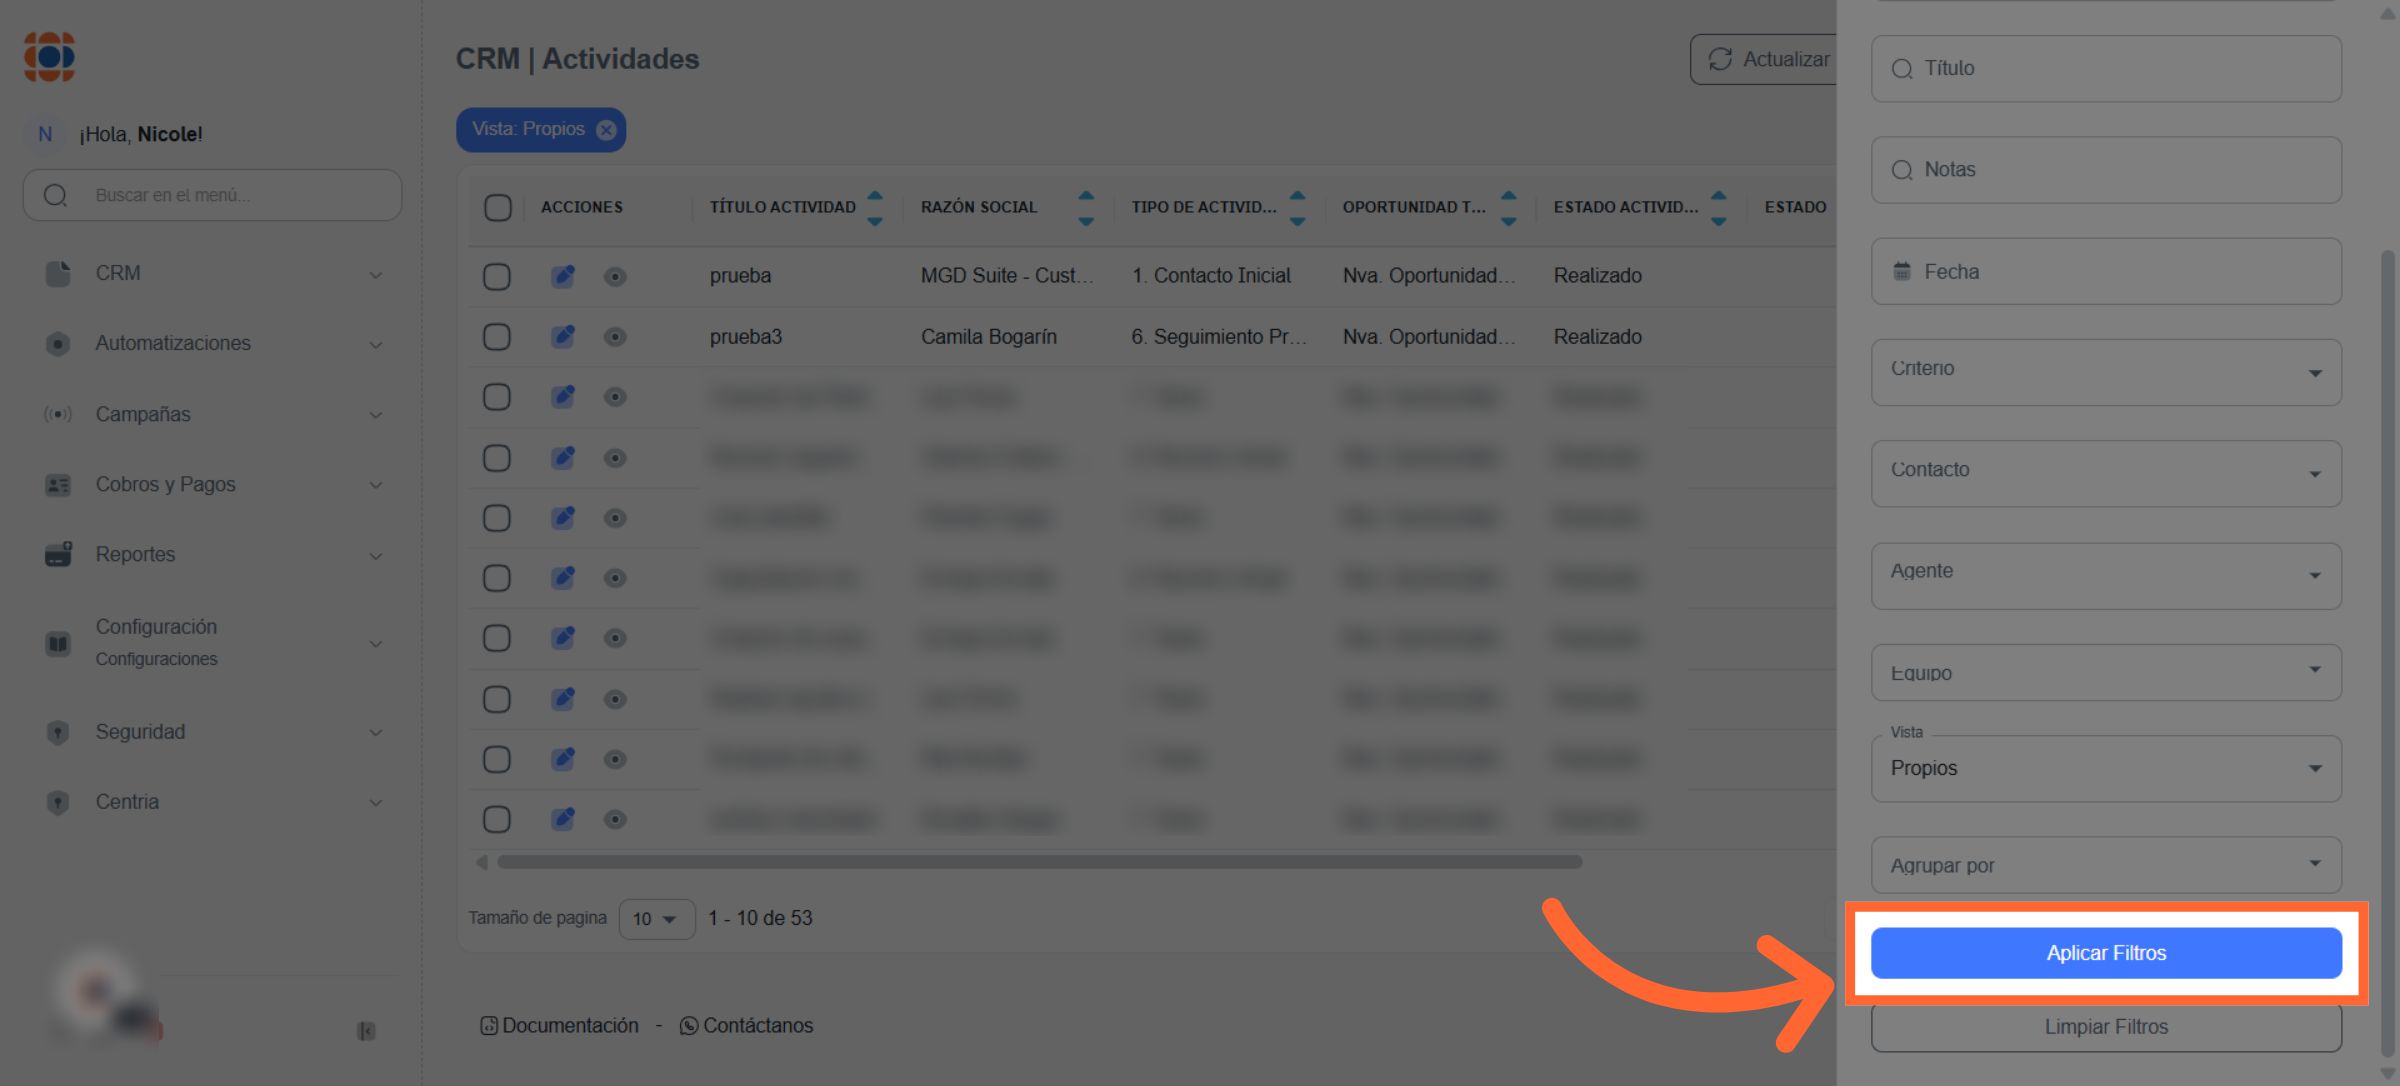Check the select-all header checkbox

[x=497, y=207]
